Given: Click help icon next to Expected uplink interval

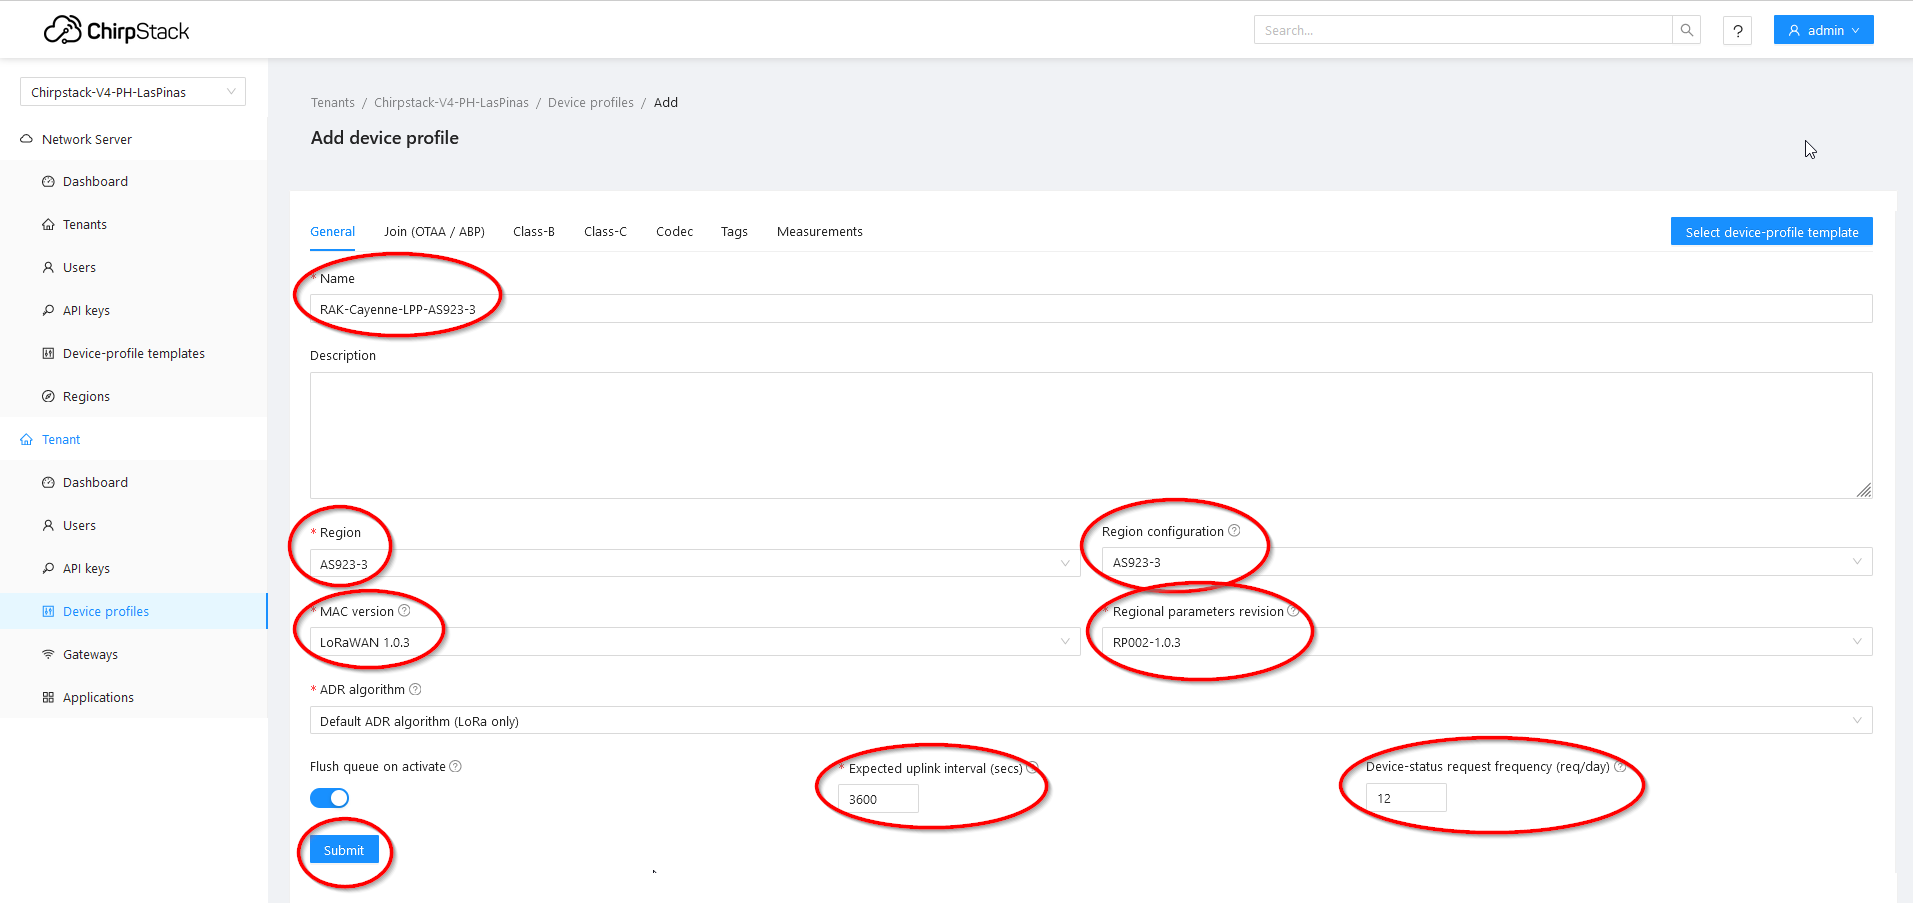Looking at the screenshot, I should [1032, 767].
